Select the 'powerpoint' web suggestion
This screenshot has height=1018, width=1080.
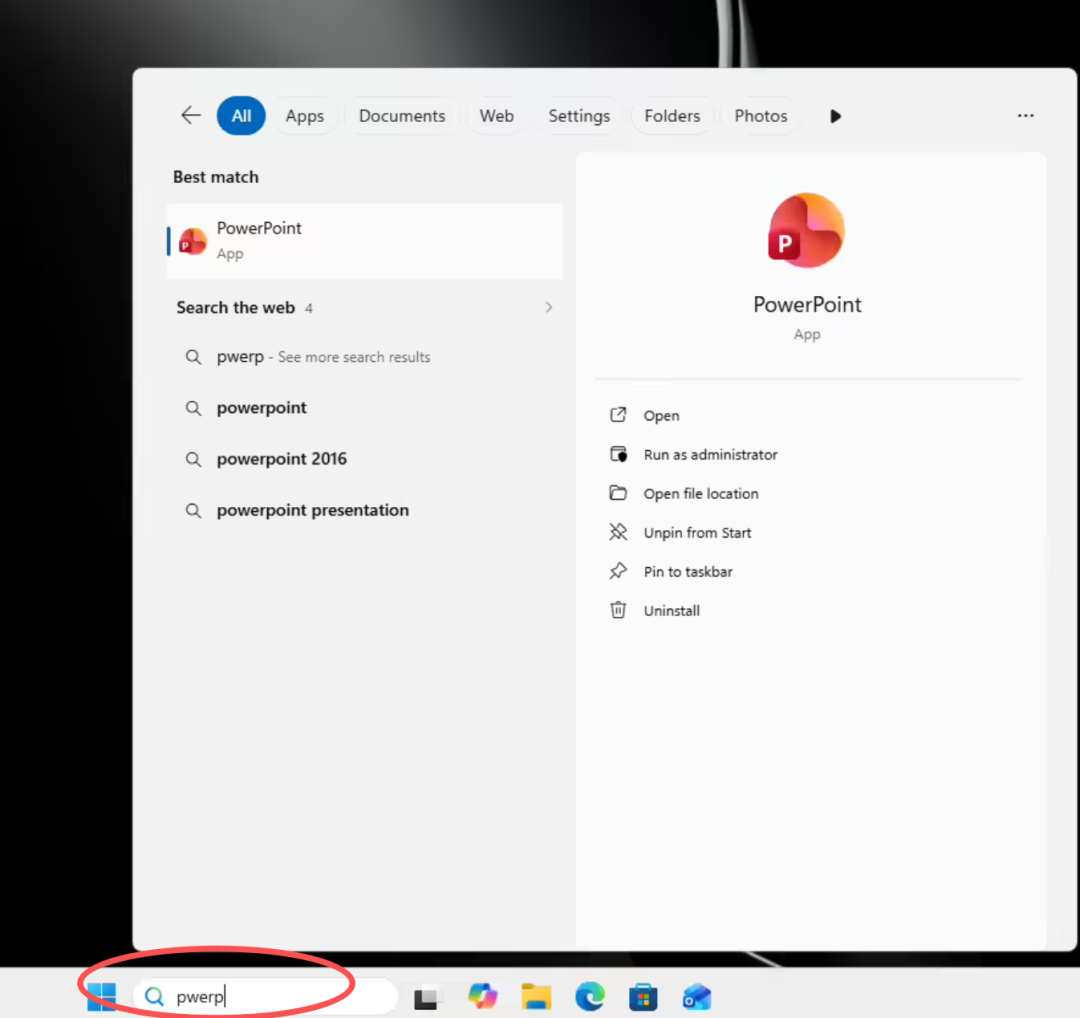pyautogui.click(x=365, y=408)
